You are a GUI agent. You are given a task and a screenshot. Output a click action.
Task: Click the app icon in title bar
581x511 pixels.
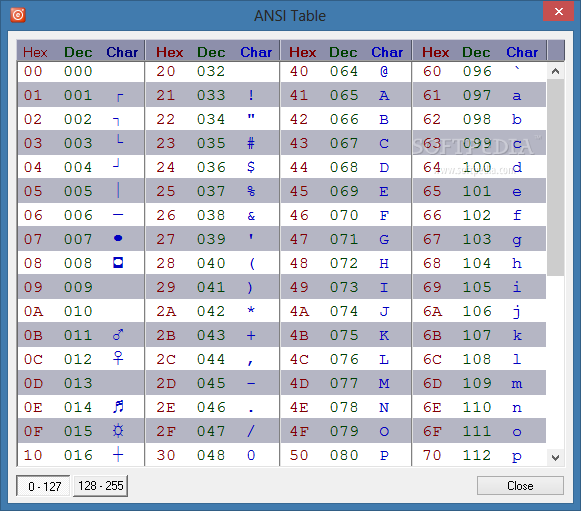[18, 15]
